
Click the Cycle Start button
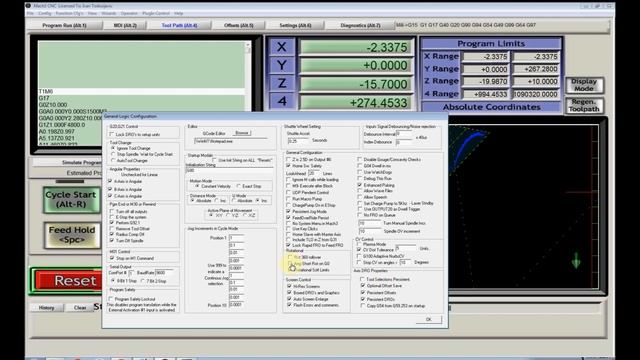tap(71, 200)
